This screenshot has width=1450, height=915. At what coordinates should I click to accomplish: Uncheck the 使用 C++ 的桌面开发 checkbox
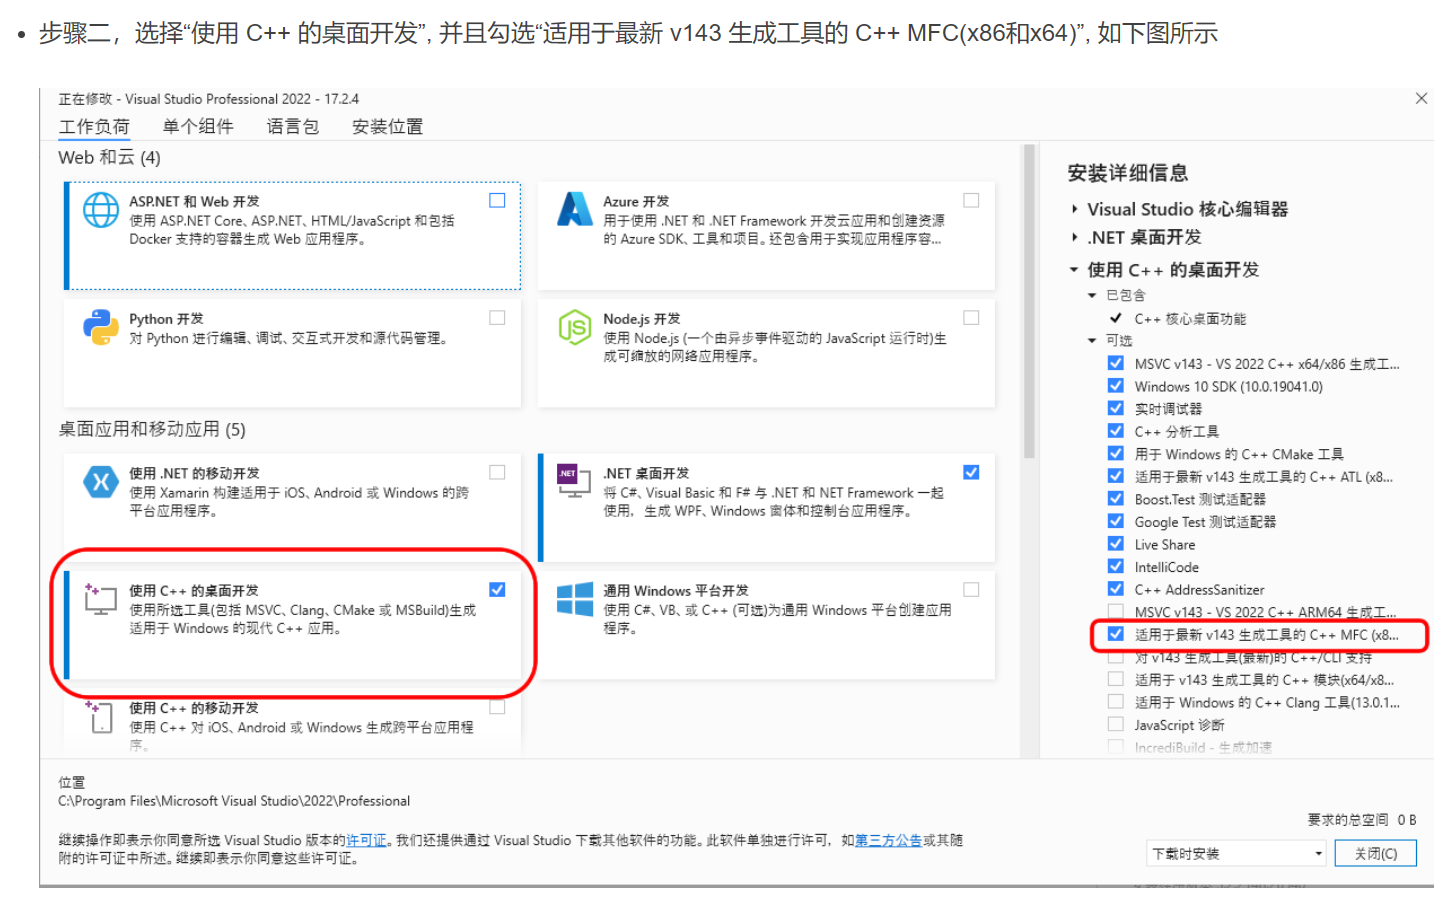click(497, 589)
